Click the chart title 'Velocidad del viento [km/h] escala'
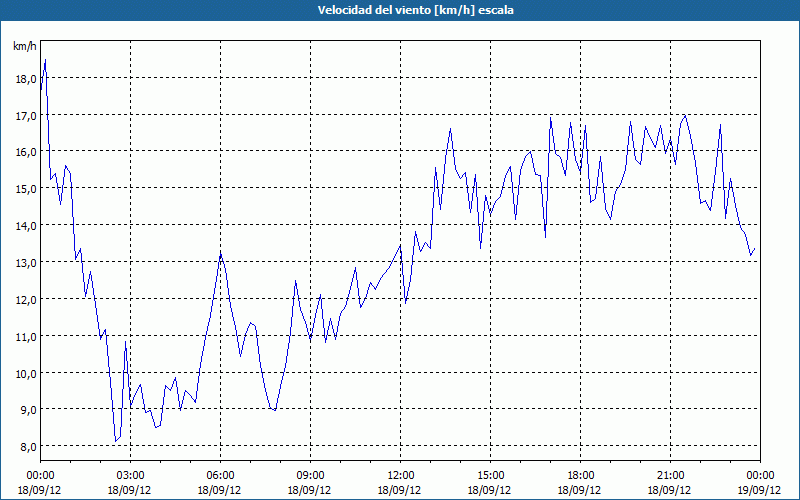The height and width of the screenshot is (500, 800). coord(415,10)
